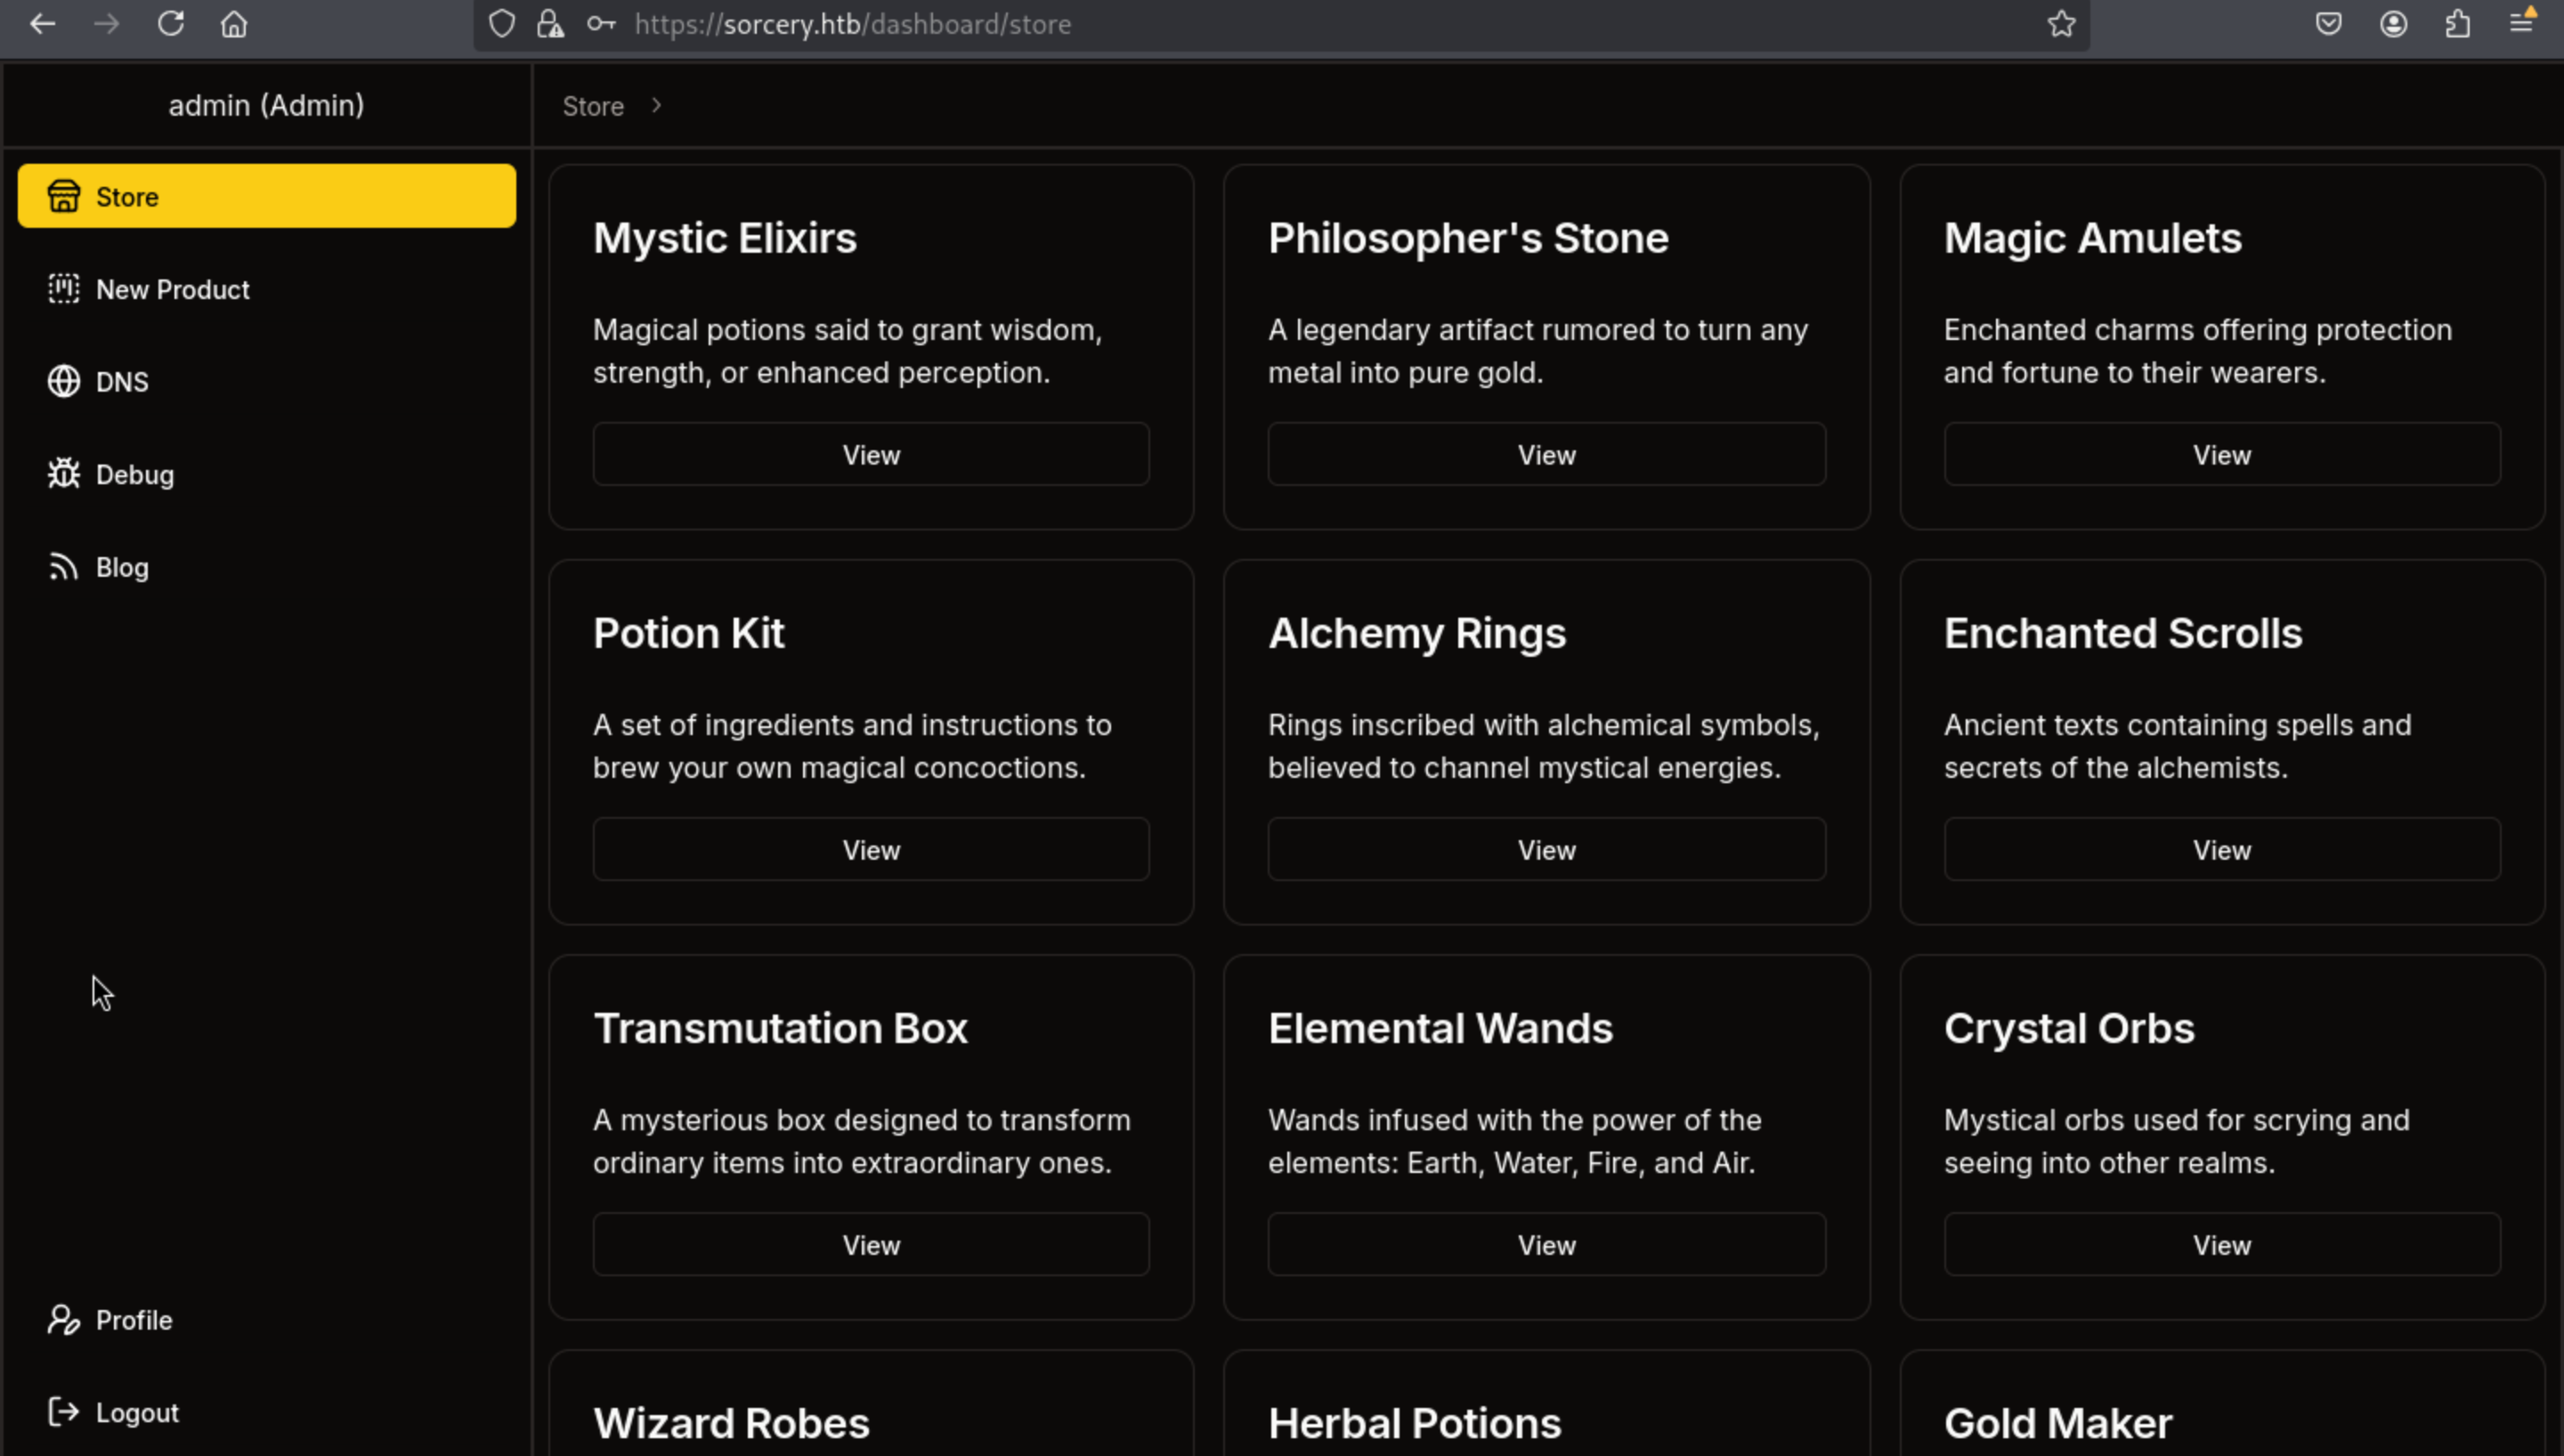Screen dimensions: 2564x1456
Task: Open the Profile sidebar item
Action: click(267, 1319)
